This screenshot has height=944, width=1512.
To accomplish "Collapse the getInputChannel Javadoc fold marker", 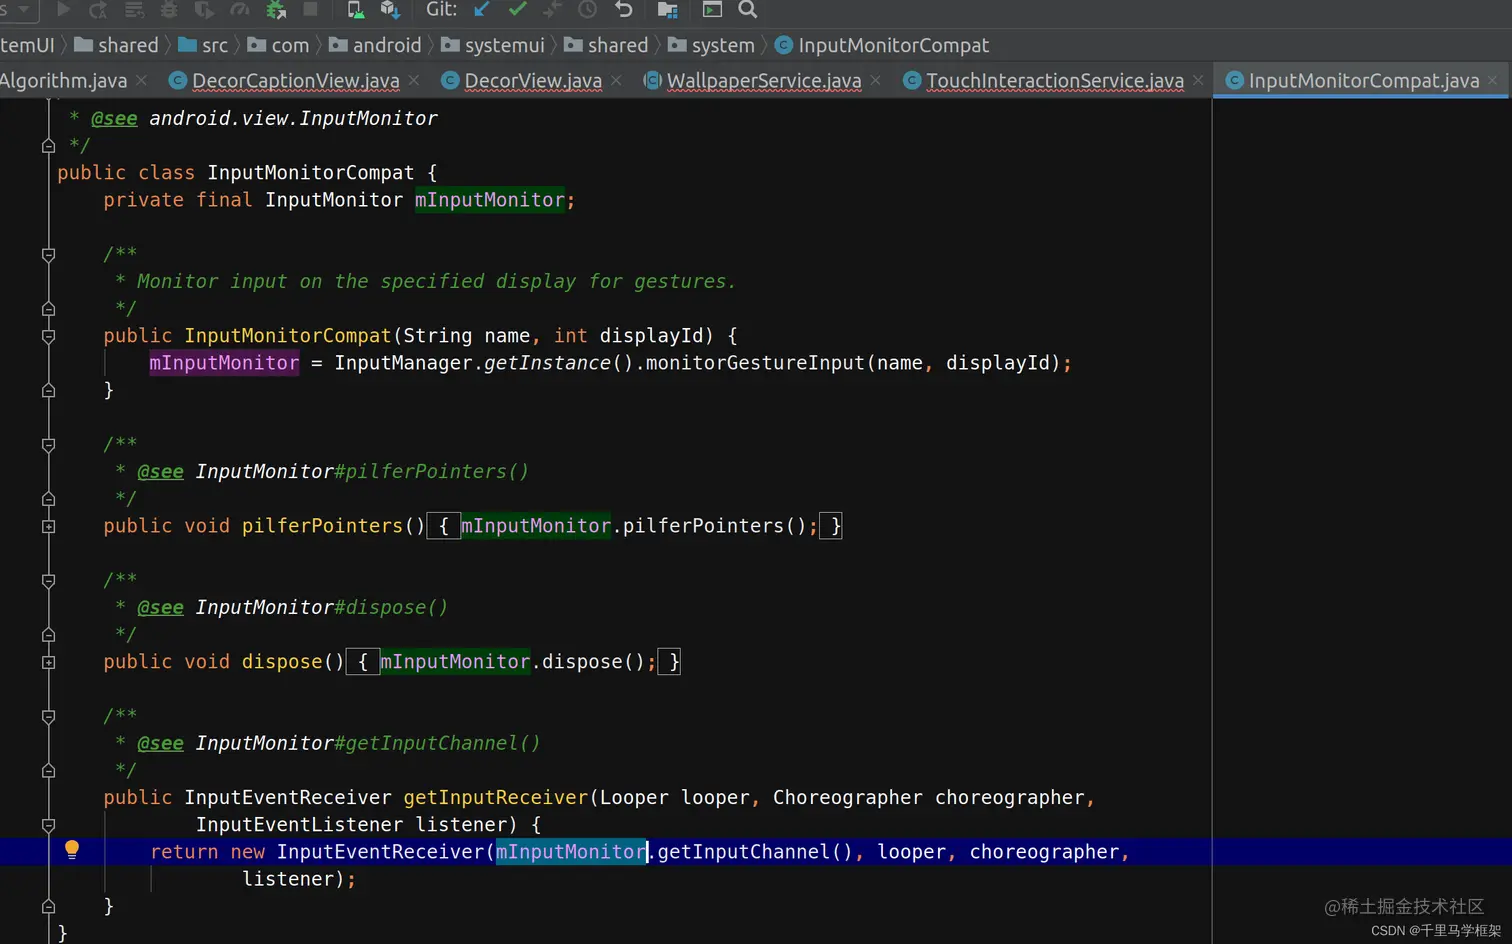I will (48, 717).
